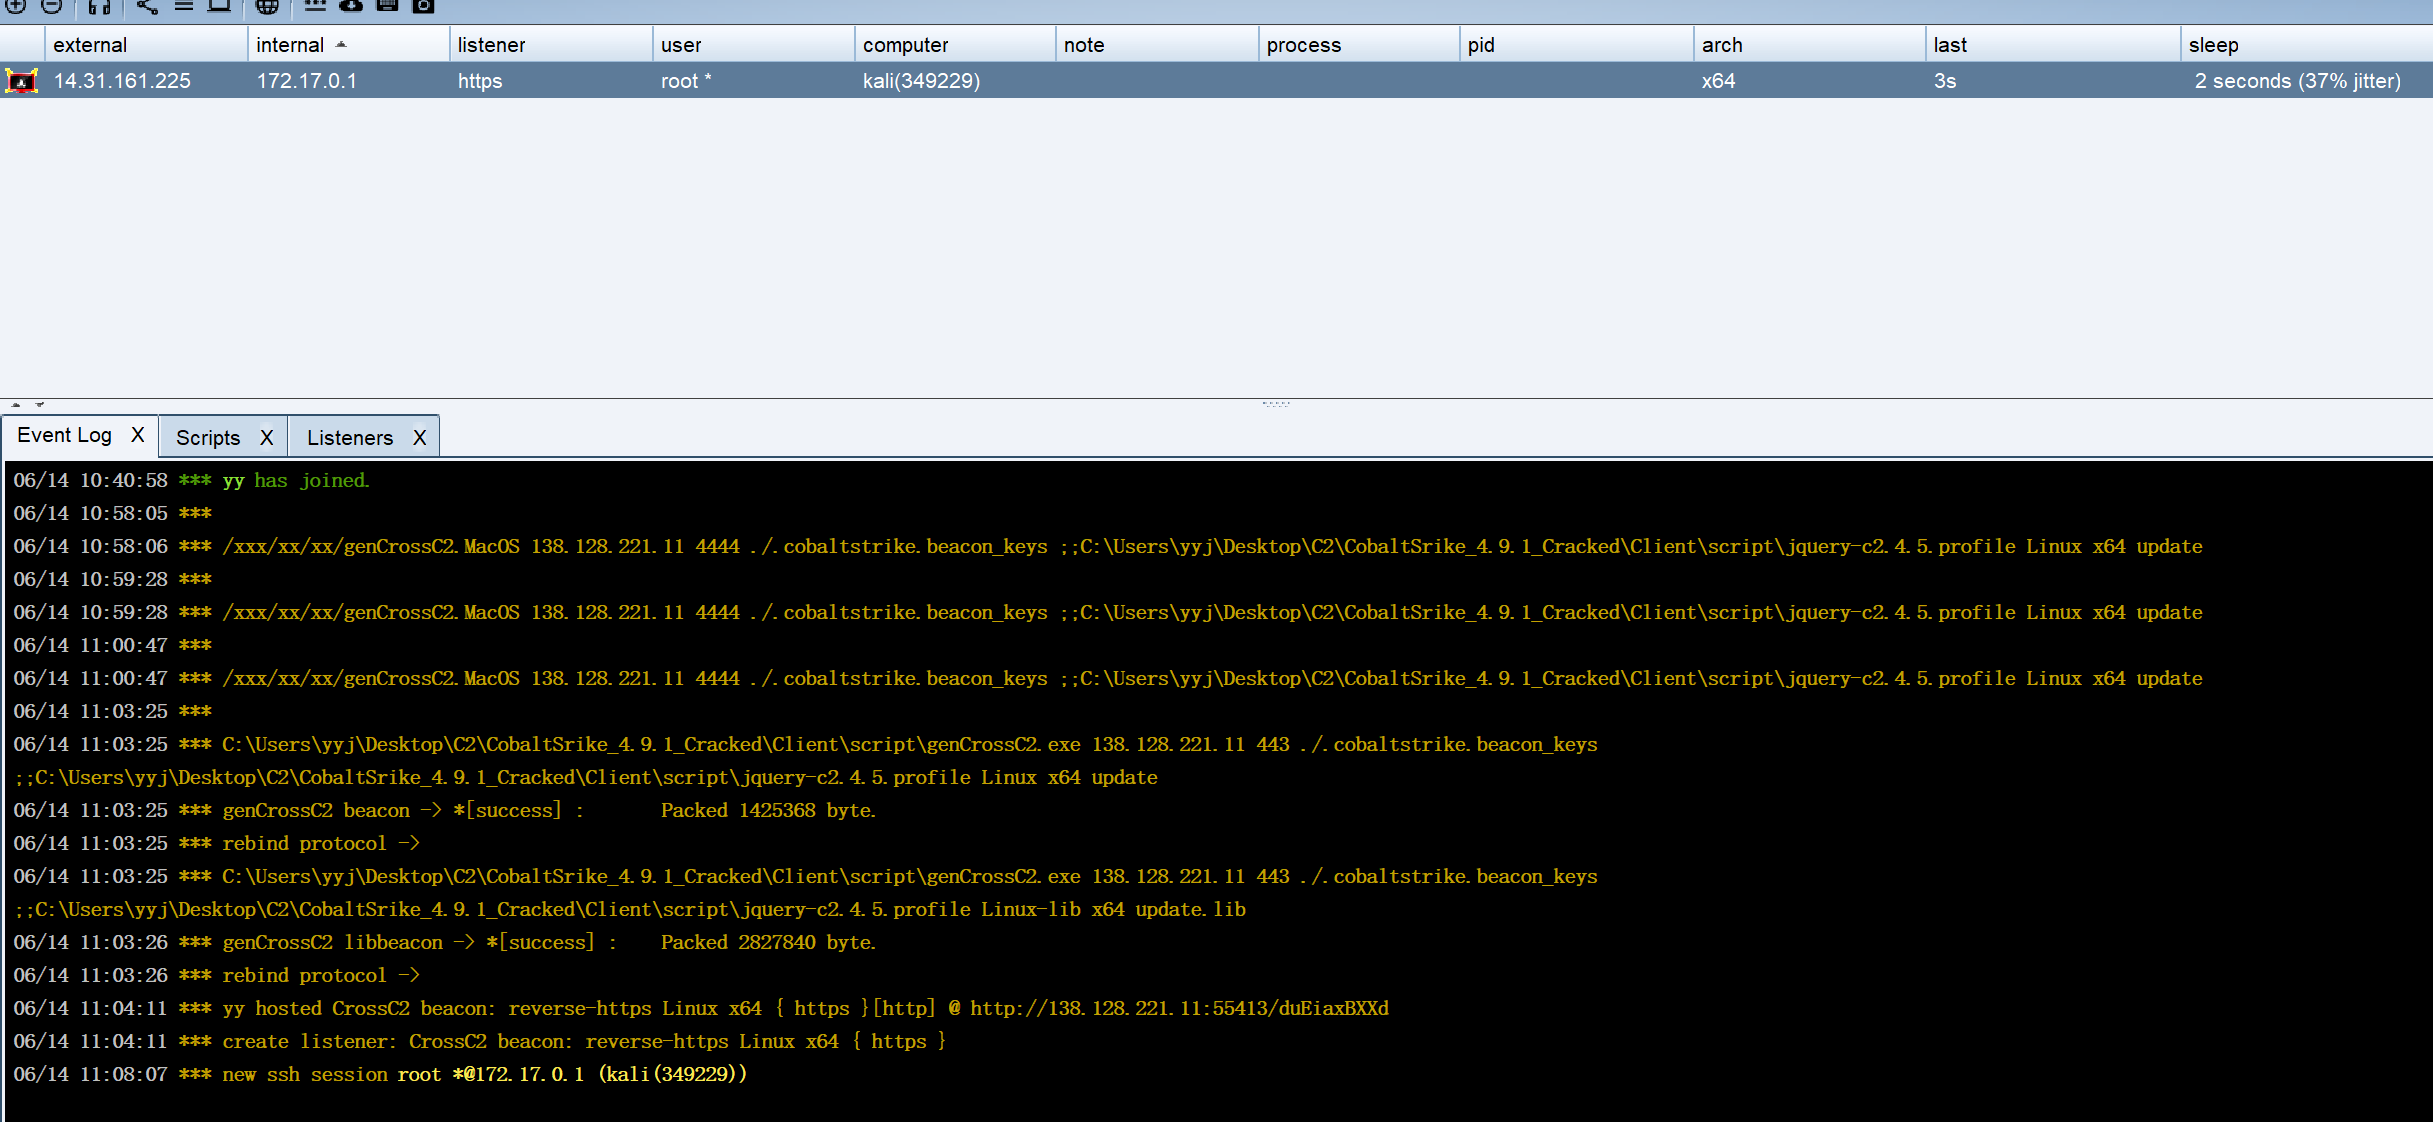Screen dimensions: 2433x1122
Task: Click the pid column header
Action: (x=1577, y=45)
